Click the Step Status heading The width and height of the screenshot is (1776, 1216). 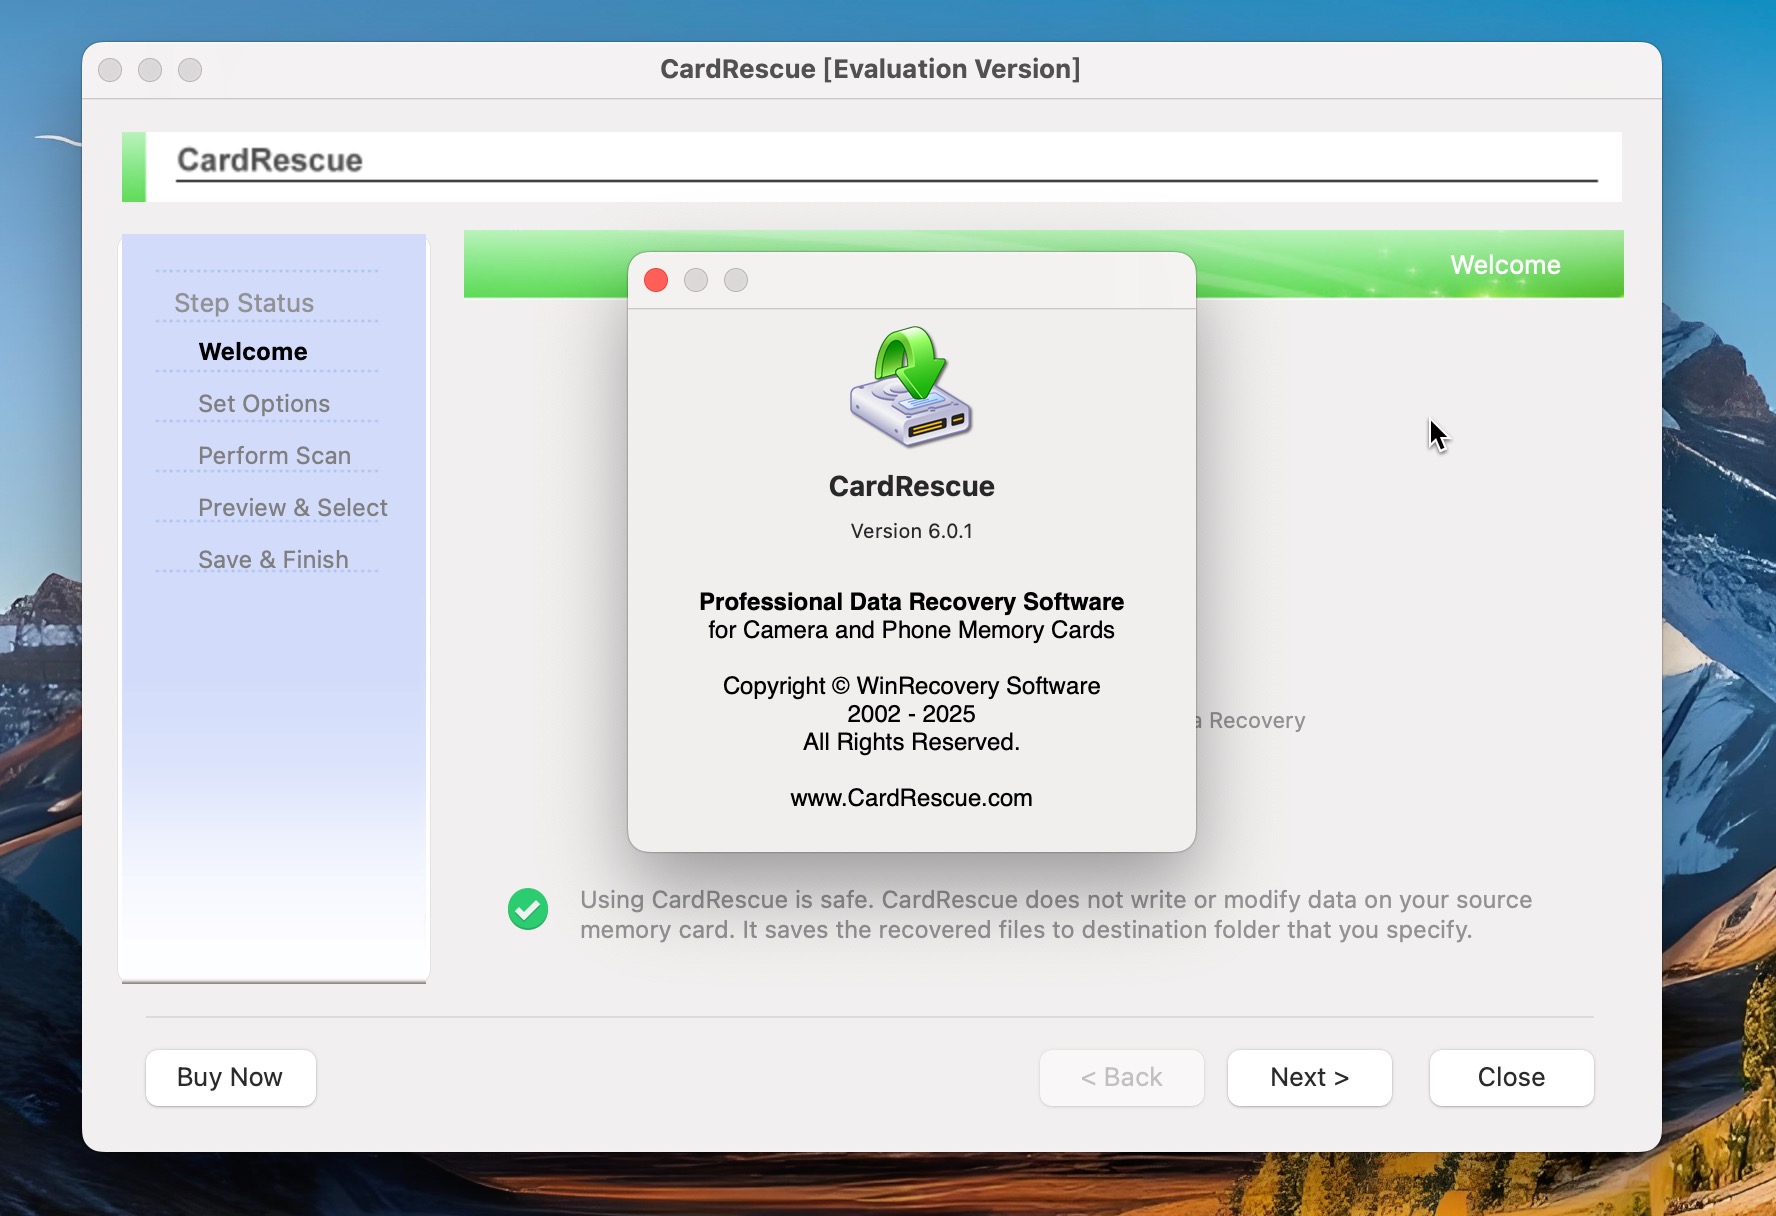coord(244,303)
